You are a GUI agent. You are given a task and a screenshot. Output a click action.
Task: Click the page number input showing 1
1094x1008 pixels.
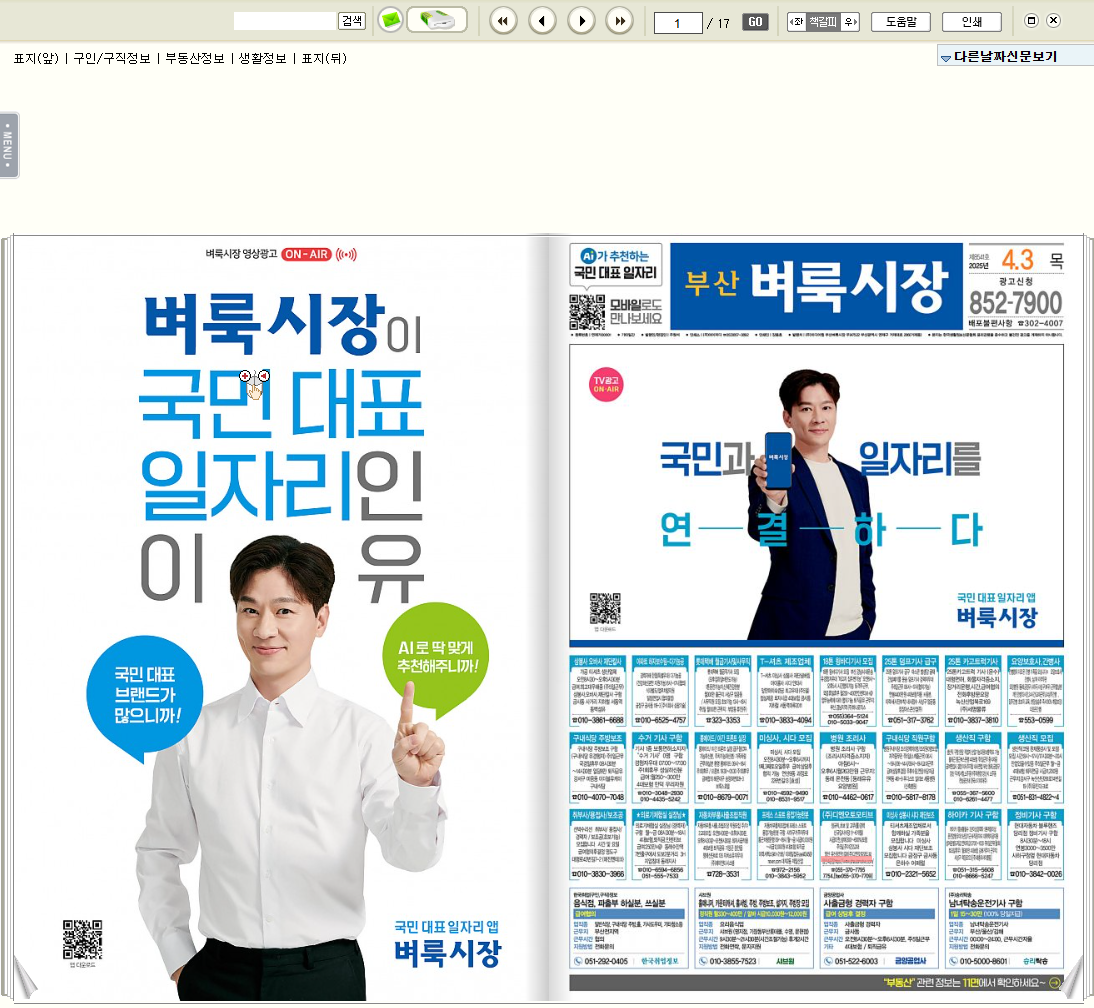pos(678,21)
